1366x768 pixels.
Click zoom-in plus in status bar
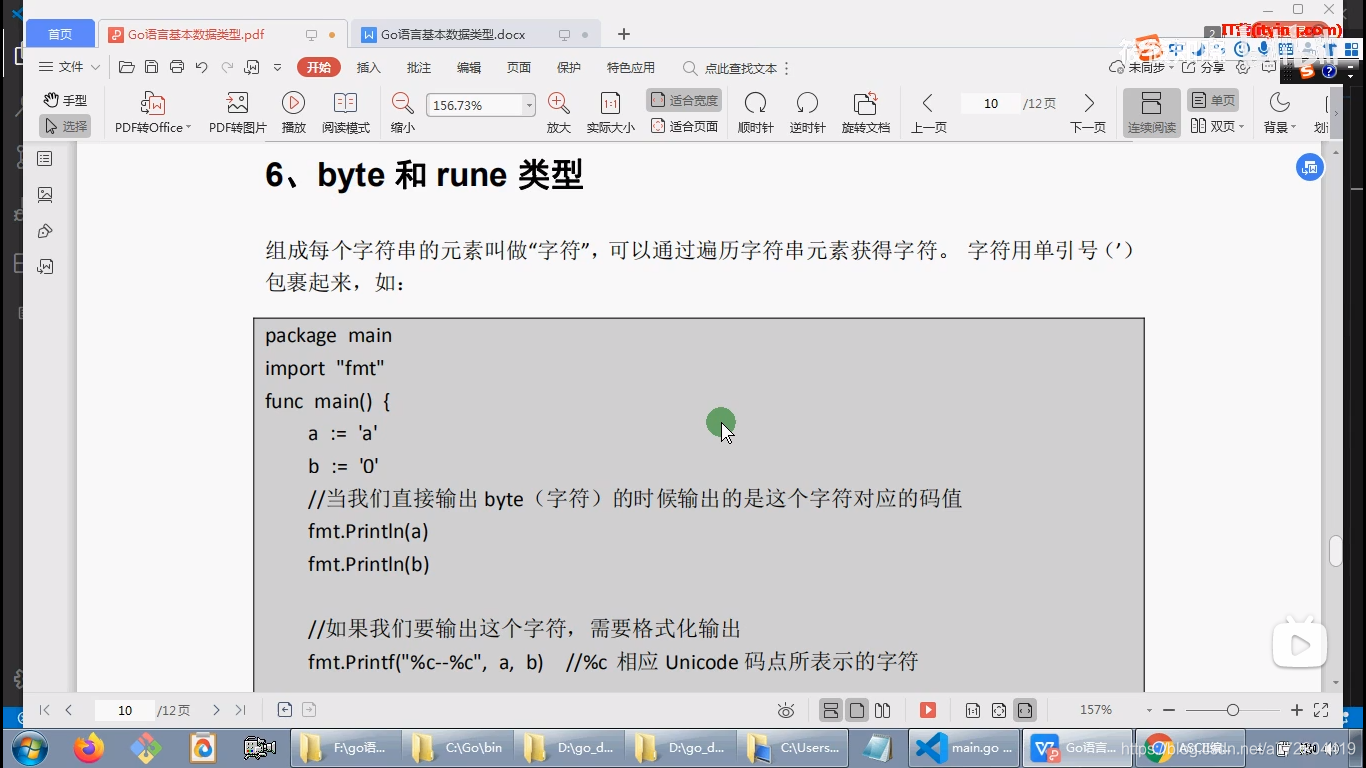pyautogui.click(x=1297, y=710)
